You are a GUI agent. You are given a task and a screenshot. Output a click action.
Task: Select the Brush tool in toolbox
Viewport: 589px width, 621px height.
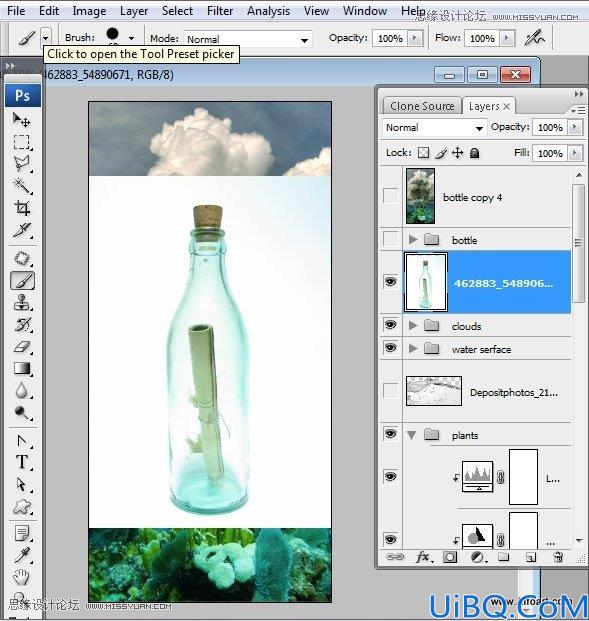pyautogui.click(x=22, y=281)
